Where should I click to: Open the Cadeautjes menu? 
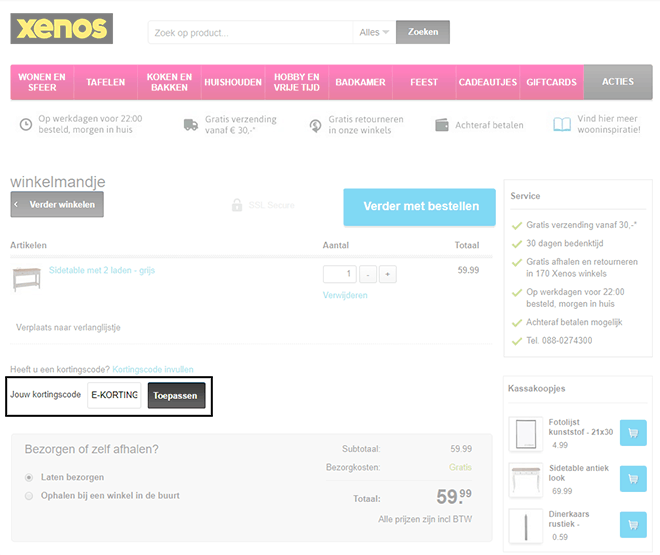pyautogui.click(x=488, y=82)
